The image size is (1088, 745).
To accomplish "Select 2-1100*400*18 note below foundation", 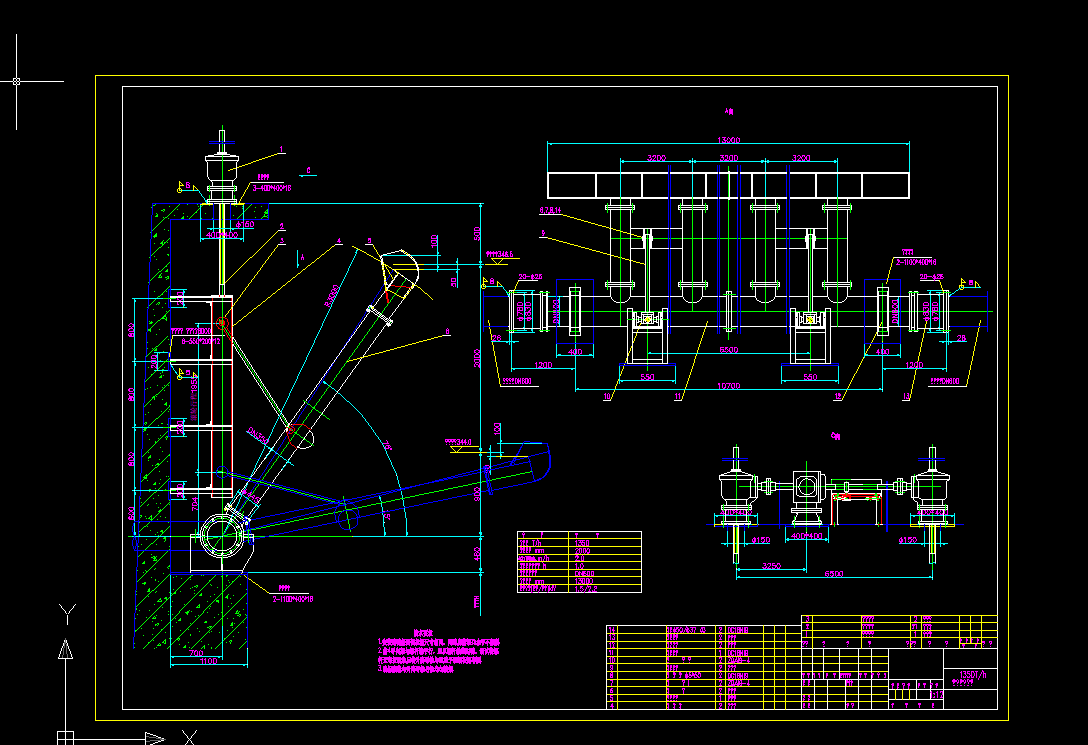I will point(292,599).
